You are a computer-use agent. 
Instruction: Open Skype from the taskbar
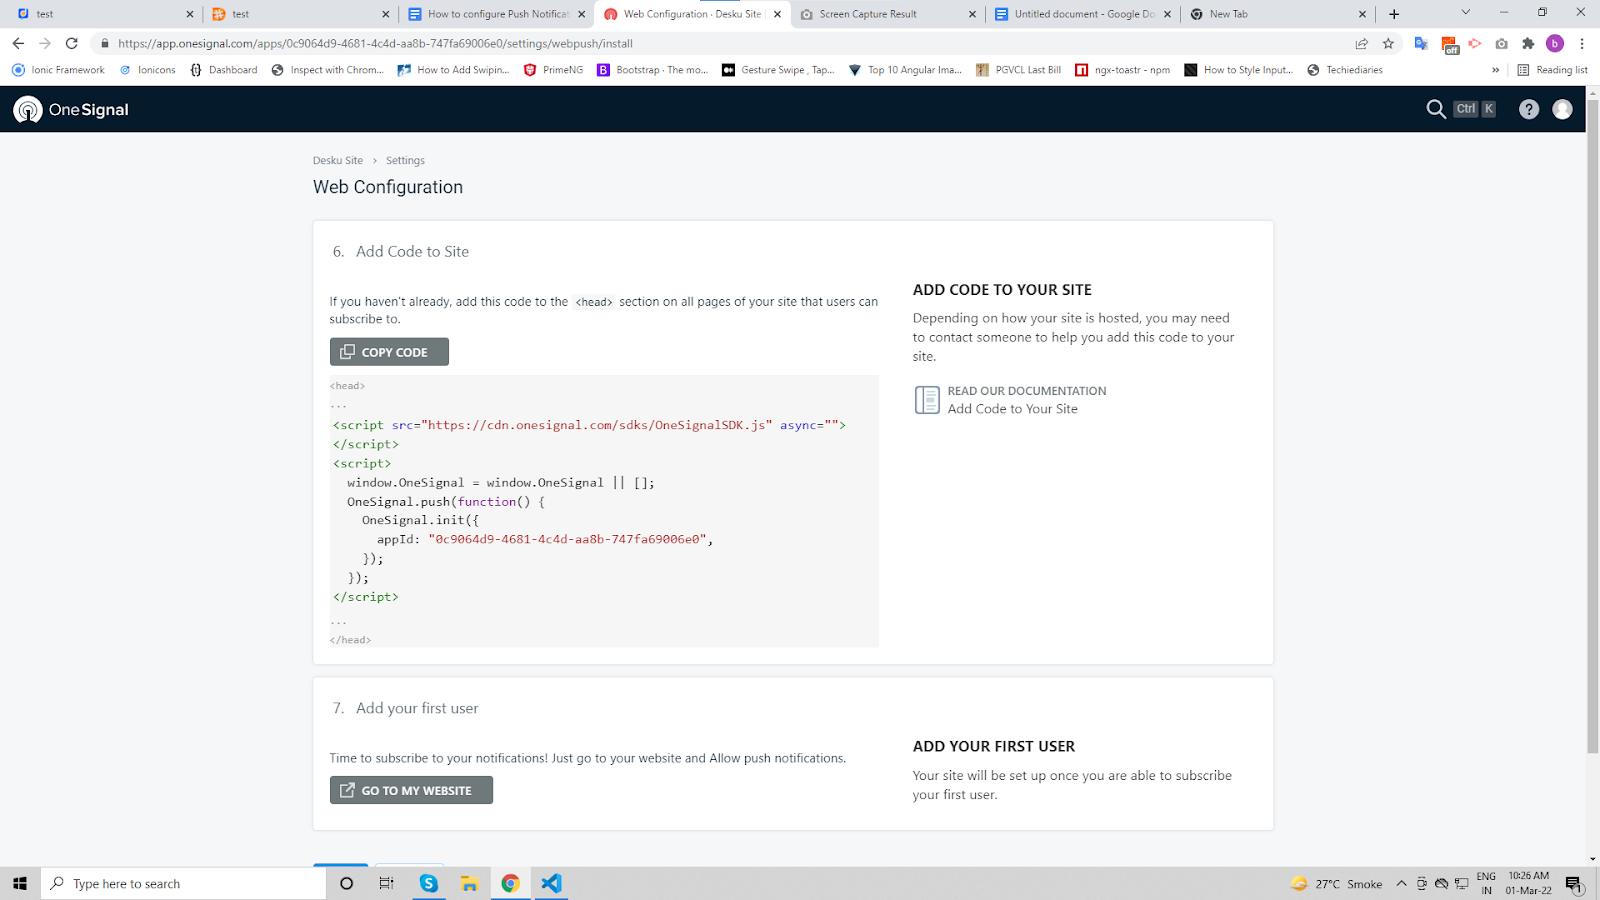tap(429, 883)
